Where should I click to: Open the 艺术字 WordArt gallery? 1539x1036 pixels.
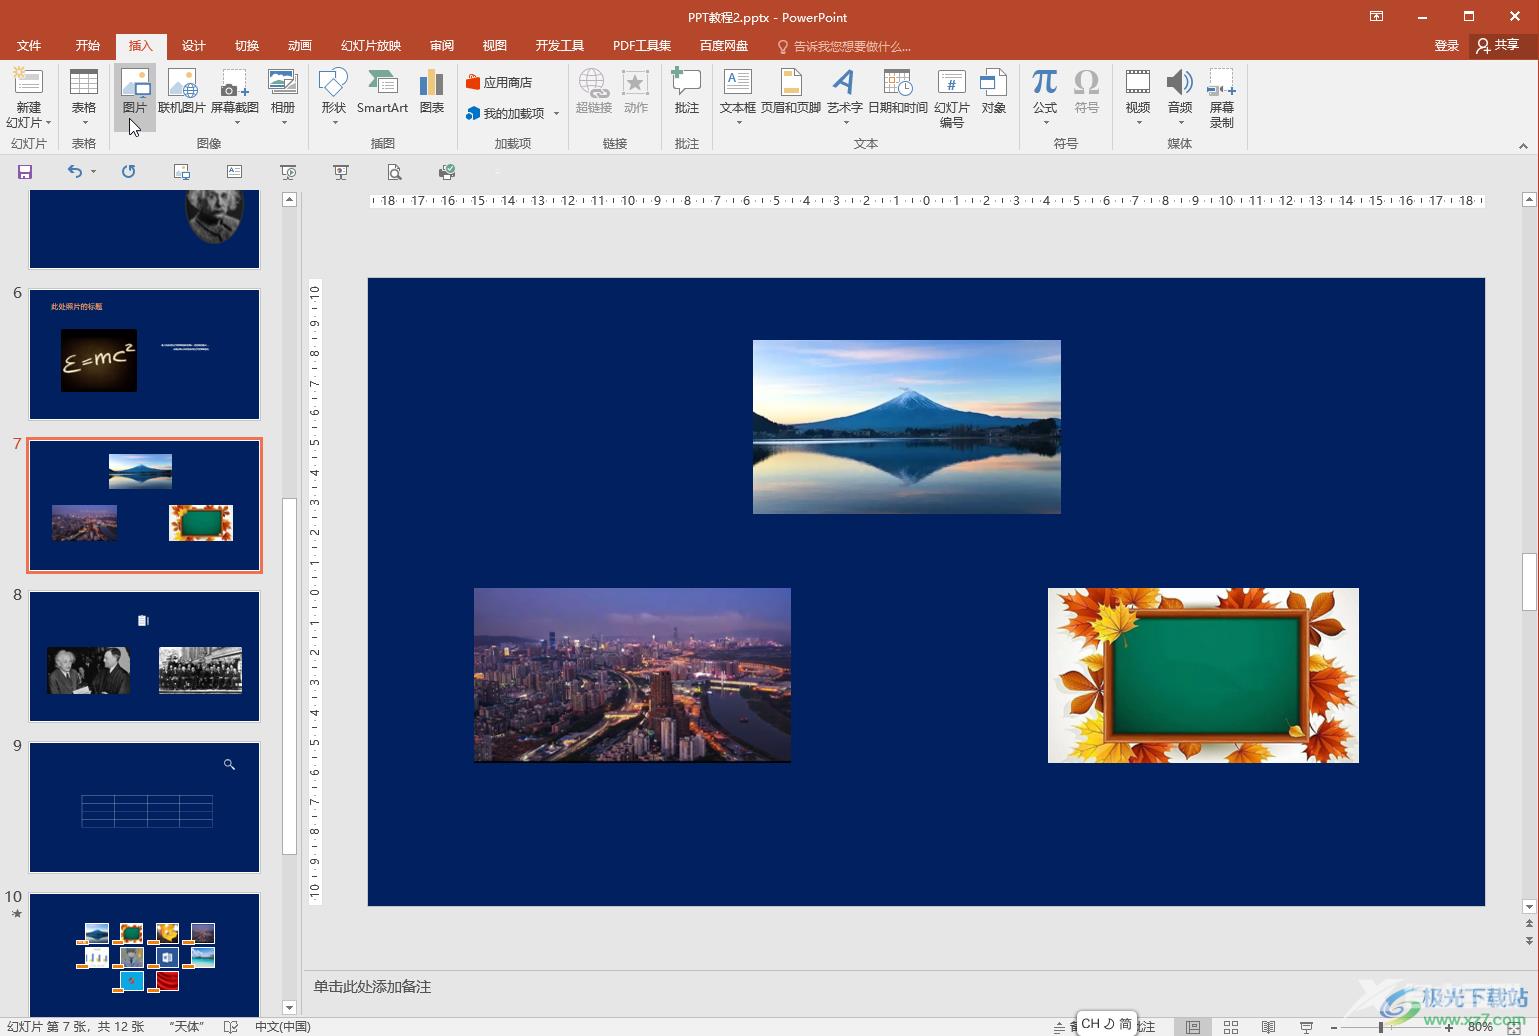click(845, 97)
